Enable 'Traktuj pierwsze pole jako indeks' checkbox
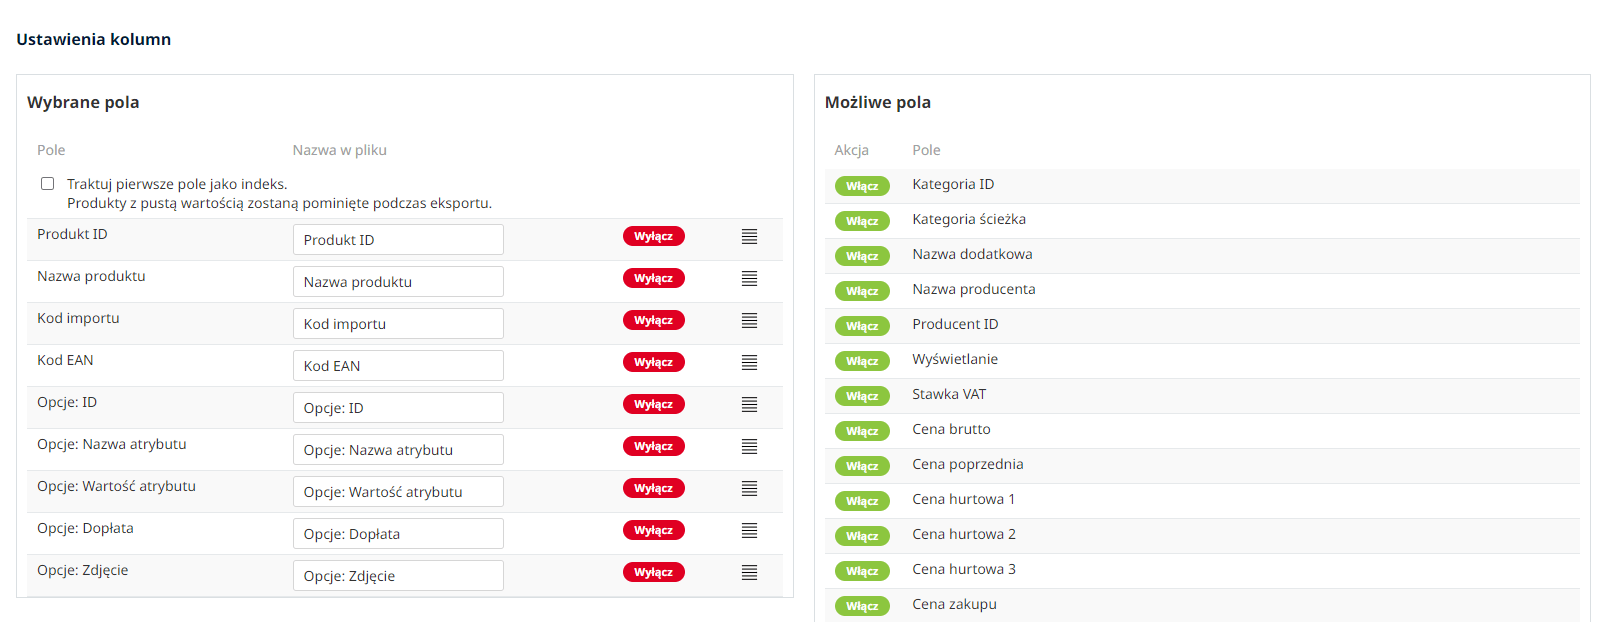The height and width of the screenshot is (622, 1602). click(x=47, y=184)
